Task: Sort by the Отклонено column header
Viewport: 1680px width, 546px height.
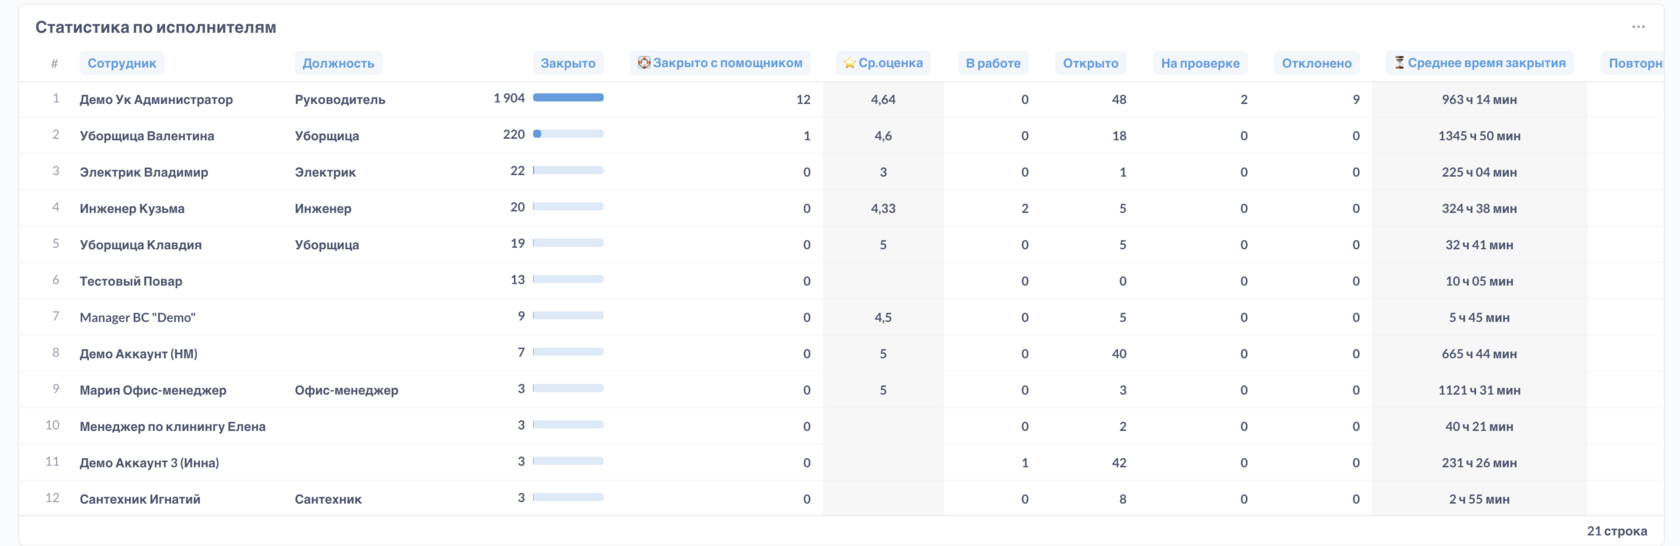Action: [x=1317, y=63]
